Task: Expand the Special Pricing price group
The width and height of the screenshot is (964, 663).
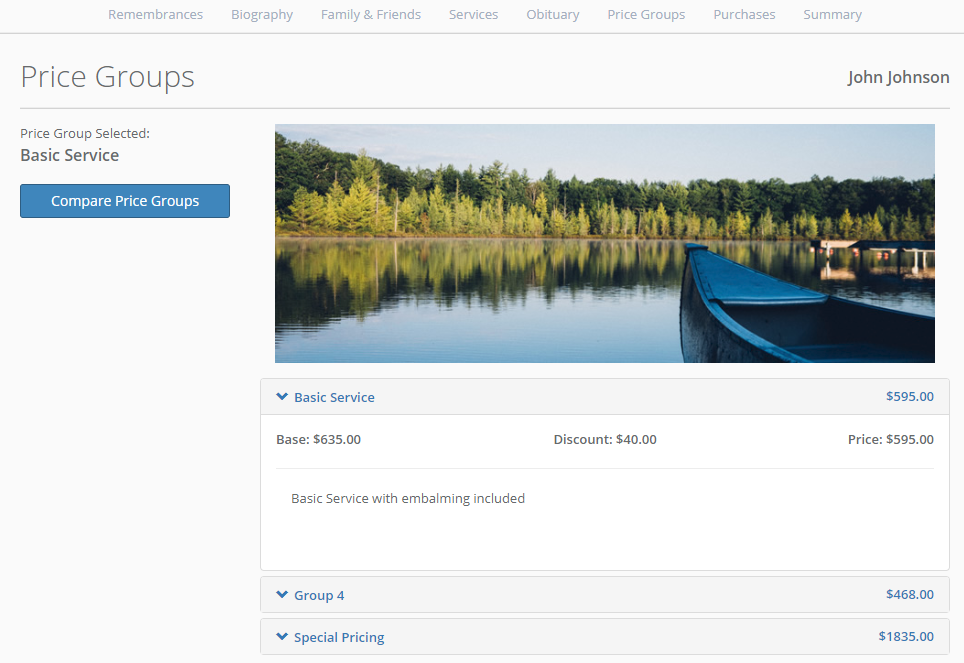Action: (x=339, y=637)
